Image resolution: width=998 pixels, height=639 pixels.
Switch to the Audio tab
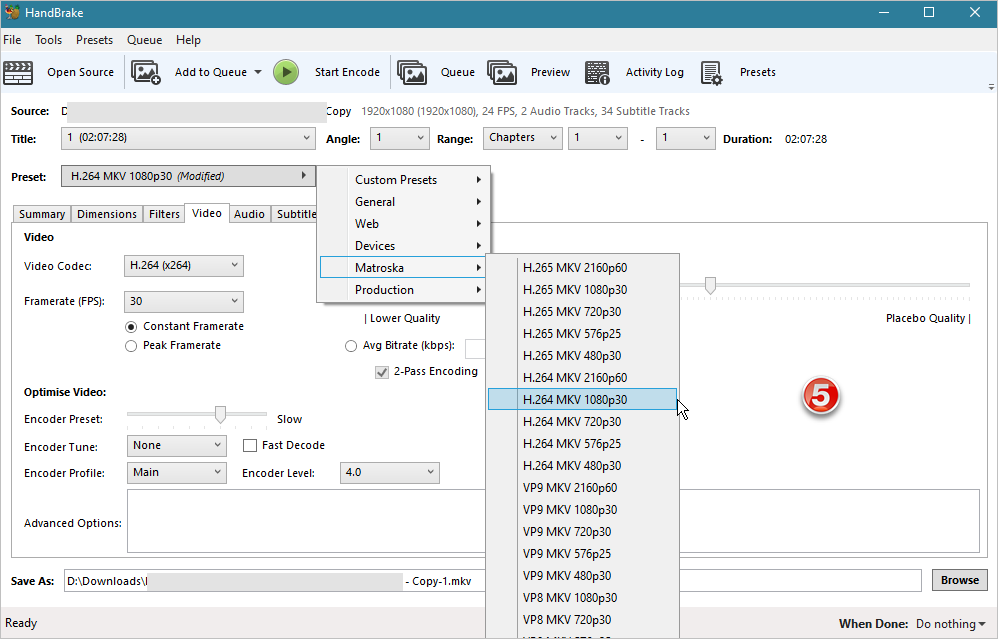[249, 214]
